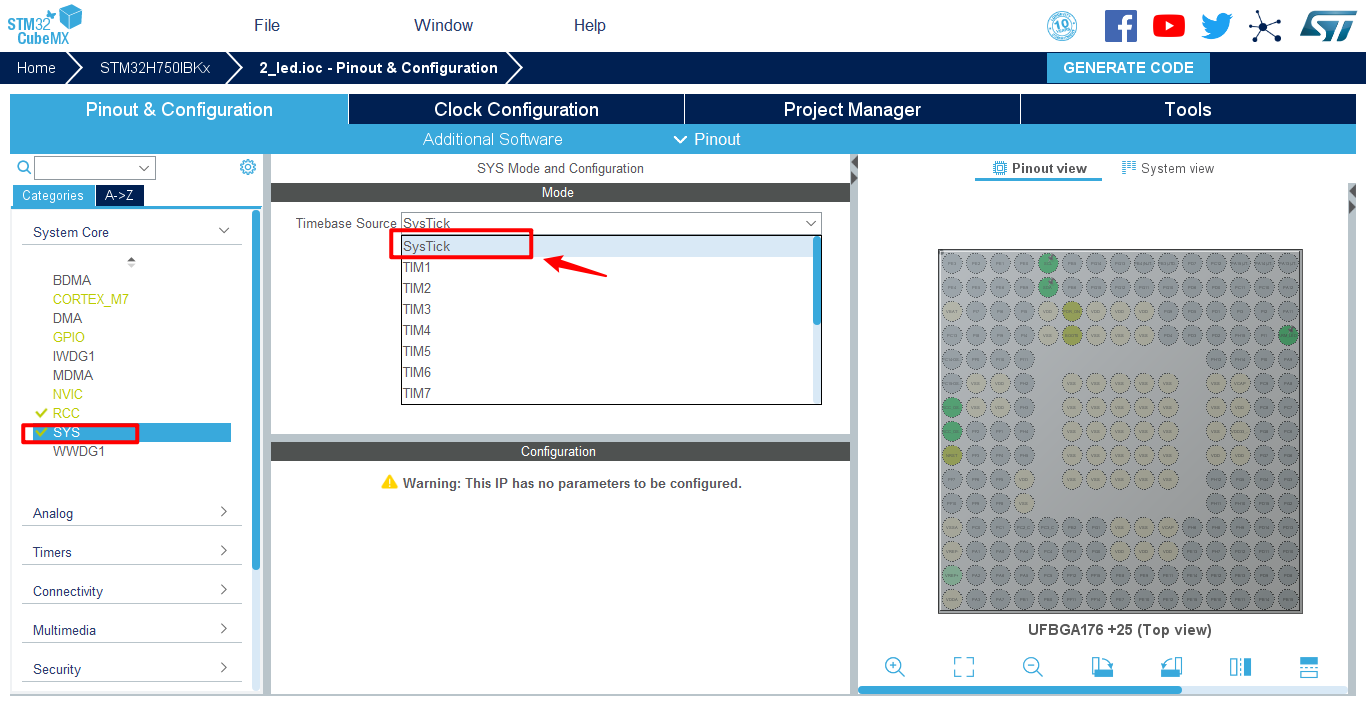Image resolution: width=1366 pixels, height=706 pixels.
Task: Select TIM2 in the Timebase Source list
Action: (x=417, y=288)
